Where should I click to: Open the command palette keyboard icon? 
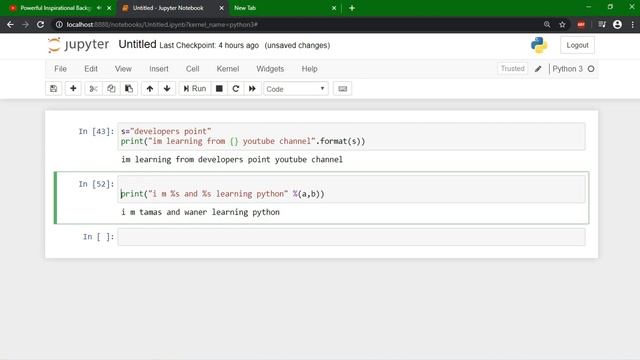click(342, 89)
